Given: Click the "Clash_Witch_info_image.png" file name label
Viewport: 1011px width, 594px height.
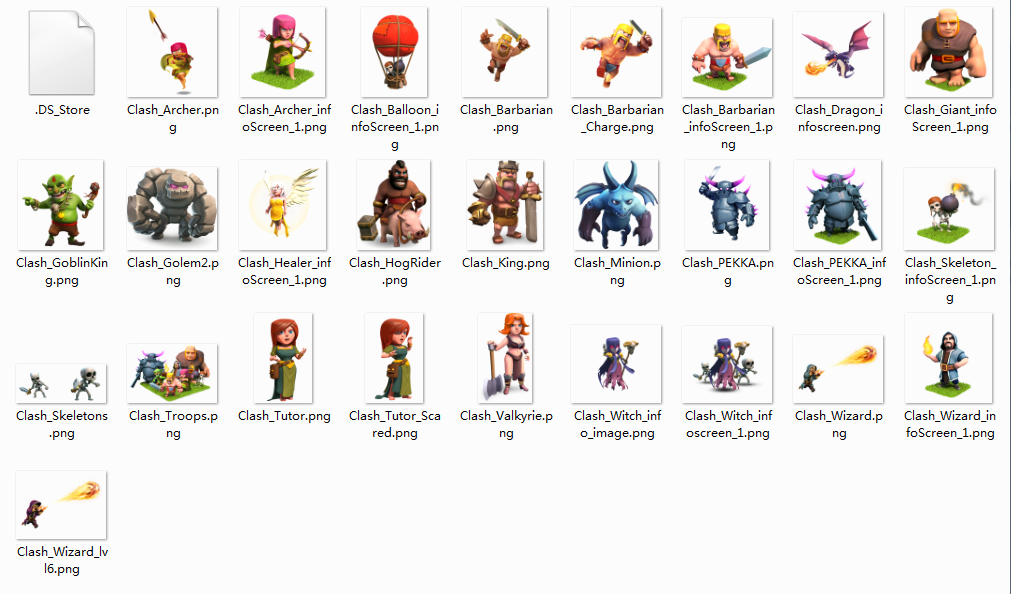Looking at the screenshot, I should point(617,424).
